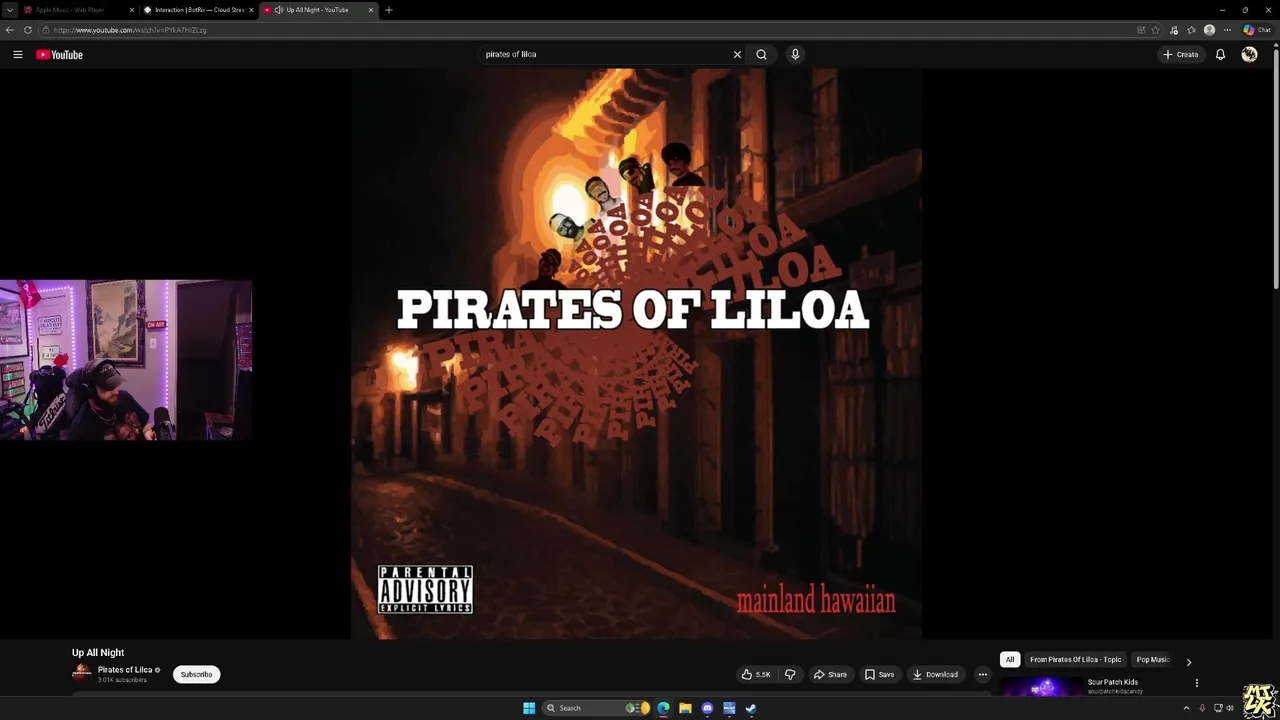Viewport: 1280px width, 720px height.
Task: Click the taskbar Search box
Action: click(595, 708)
